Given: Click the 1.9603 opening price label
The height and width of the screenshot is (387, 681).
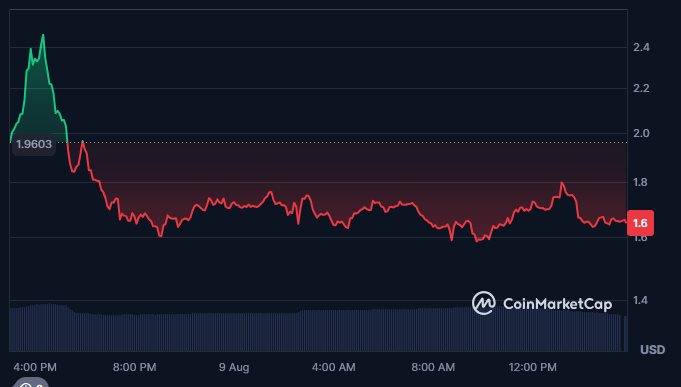Looking at the screenshot, I should pyautogui.click(x=34, y=144).
